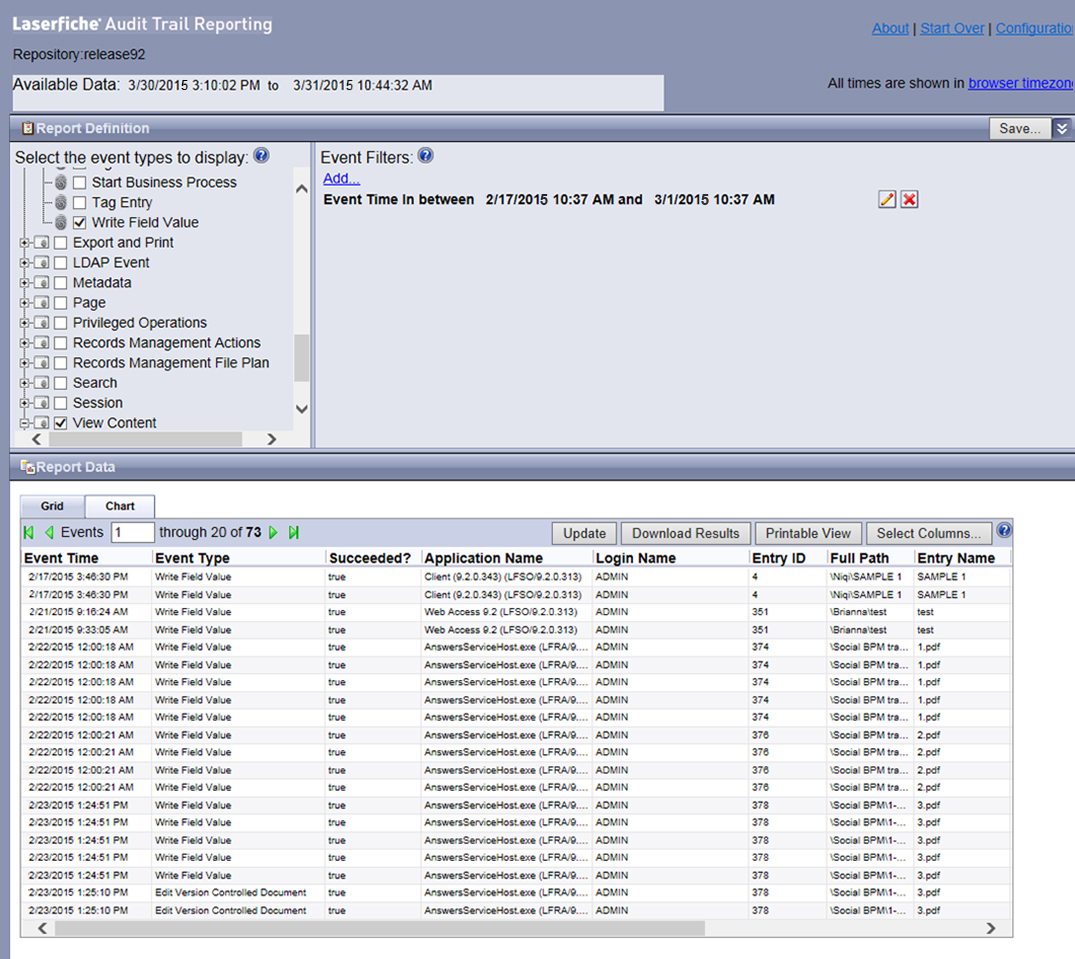Viewport: 1075px width, 959px height.
Task: Switch to the Grid tab
Action: click(x=52, y=506)
